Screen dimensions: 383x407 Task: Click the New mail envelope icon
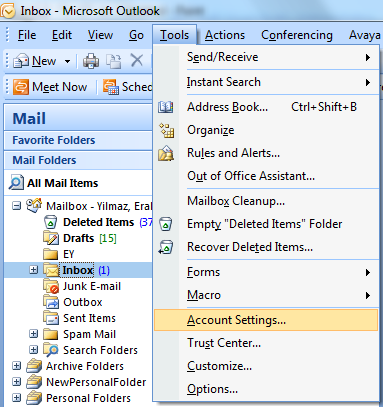pyautogui.click(x=21, y=61)
